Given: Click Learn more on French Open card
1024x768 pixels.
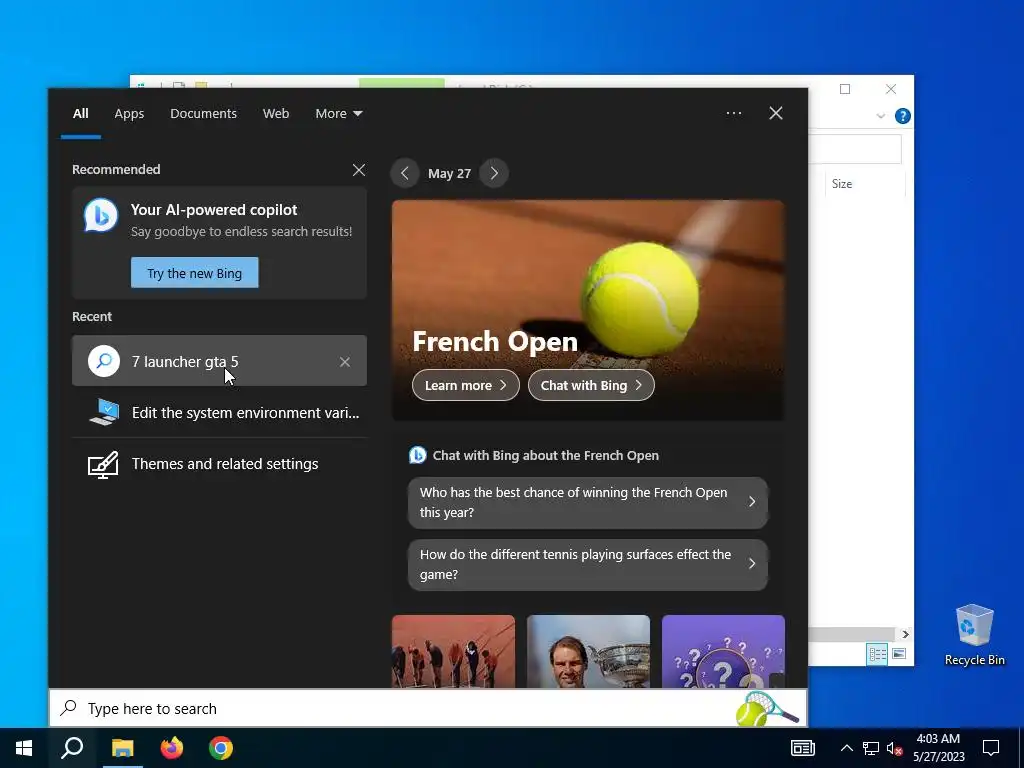Looking at the screenshot, I should pyautogui.click(x=466, y=385).
